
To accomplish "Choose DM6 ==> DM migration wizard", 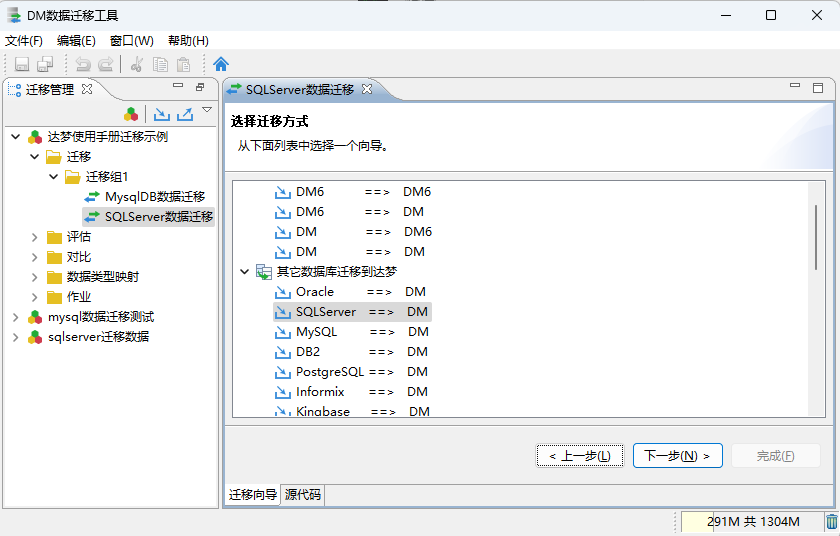I will click(x=349, y=212).
